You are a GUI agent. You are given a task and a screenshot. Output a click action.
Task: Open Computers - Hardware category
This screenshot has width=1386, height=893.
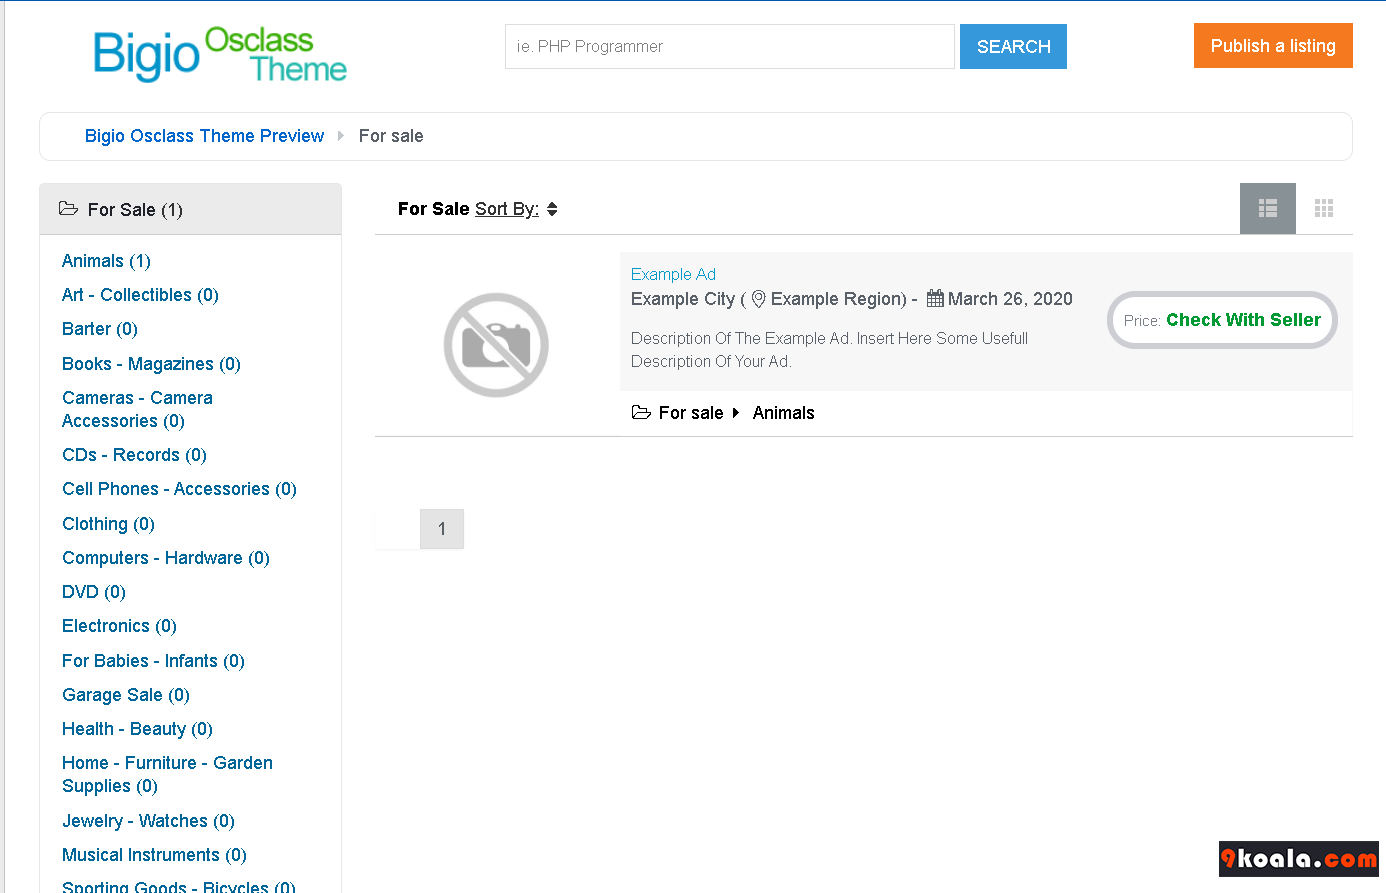click(x=166, y=558)
